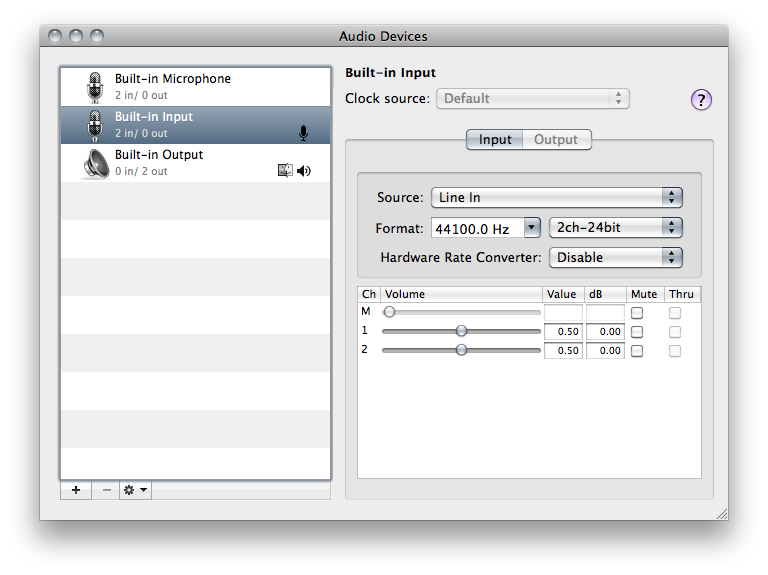The height and width of the screenshot is (575, 768).
Task: Click the default sound output speaker indicator
Action: [304, 170]
